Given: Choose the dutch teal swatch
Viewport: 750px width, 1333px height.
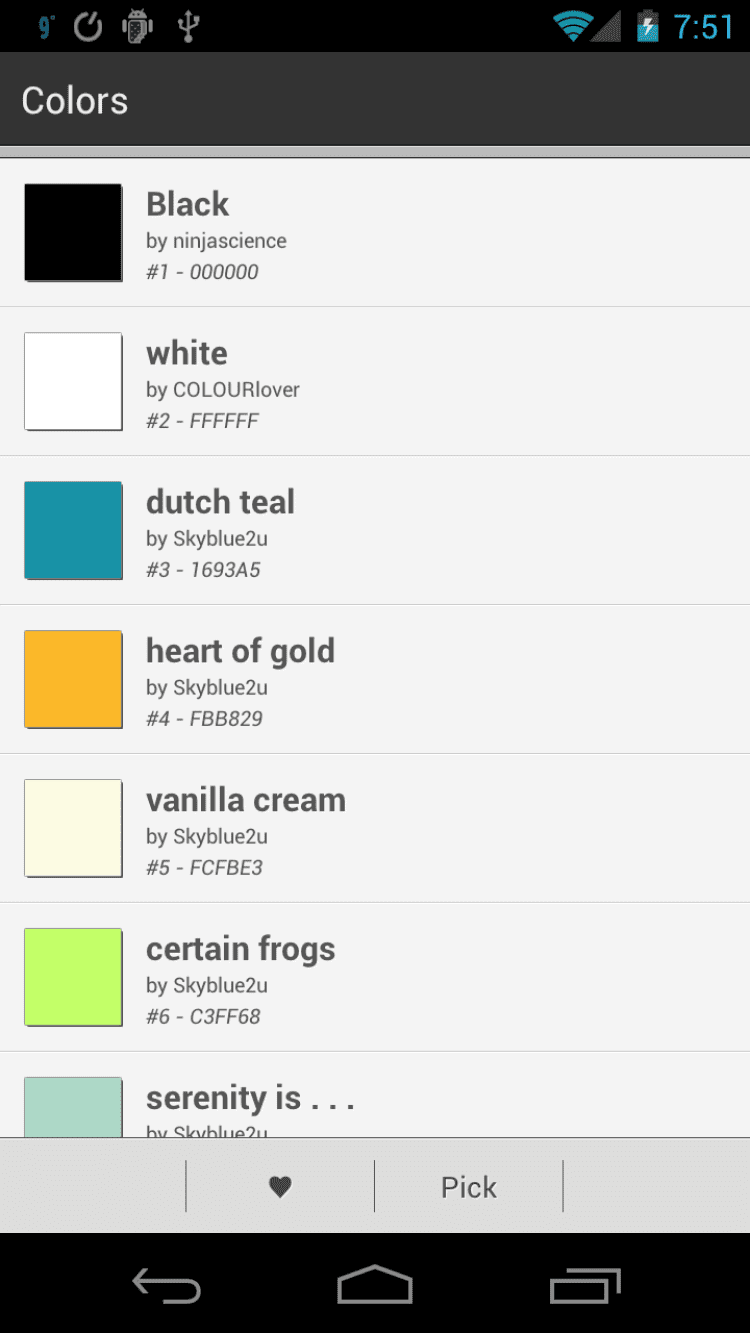Looking at the screenshot, I should point(73,530).
